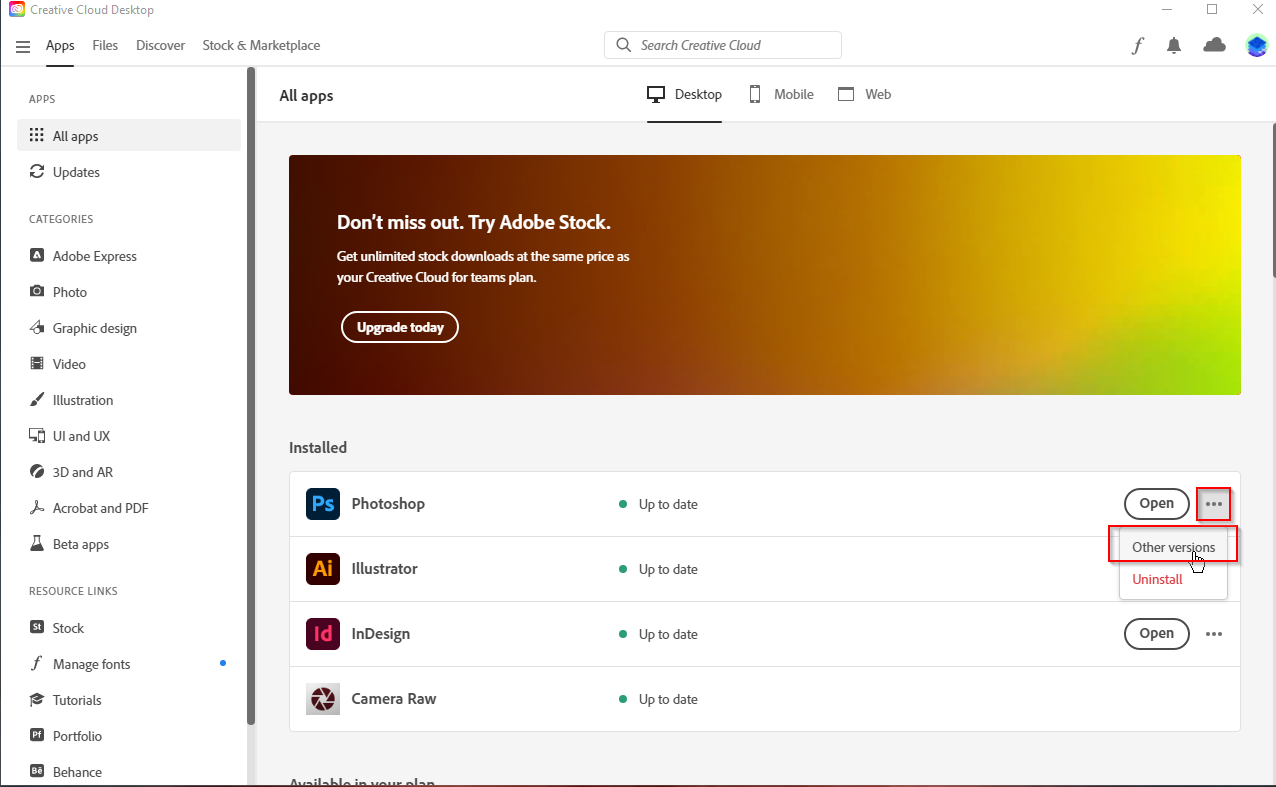Open the hamburger menu icon

click(x=23, y=46)
